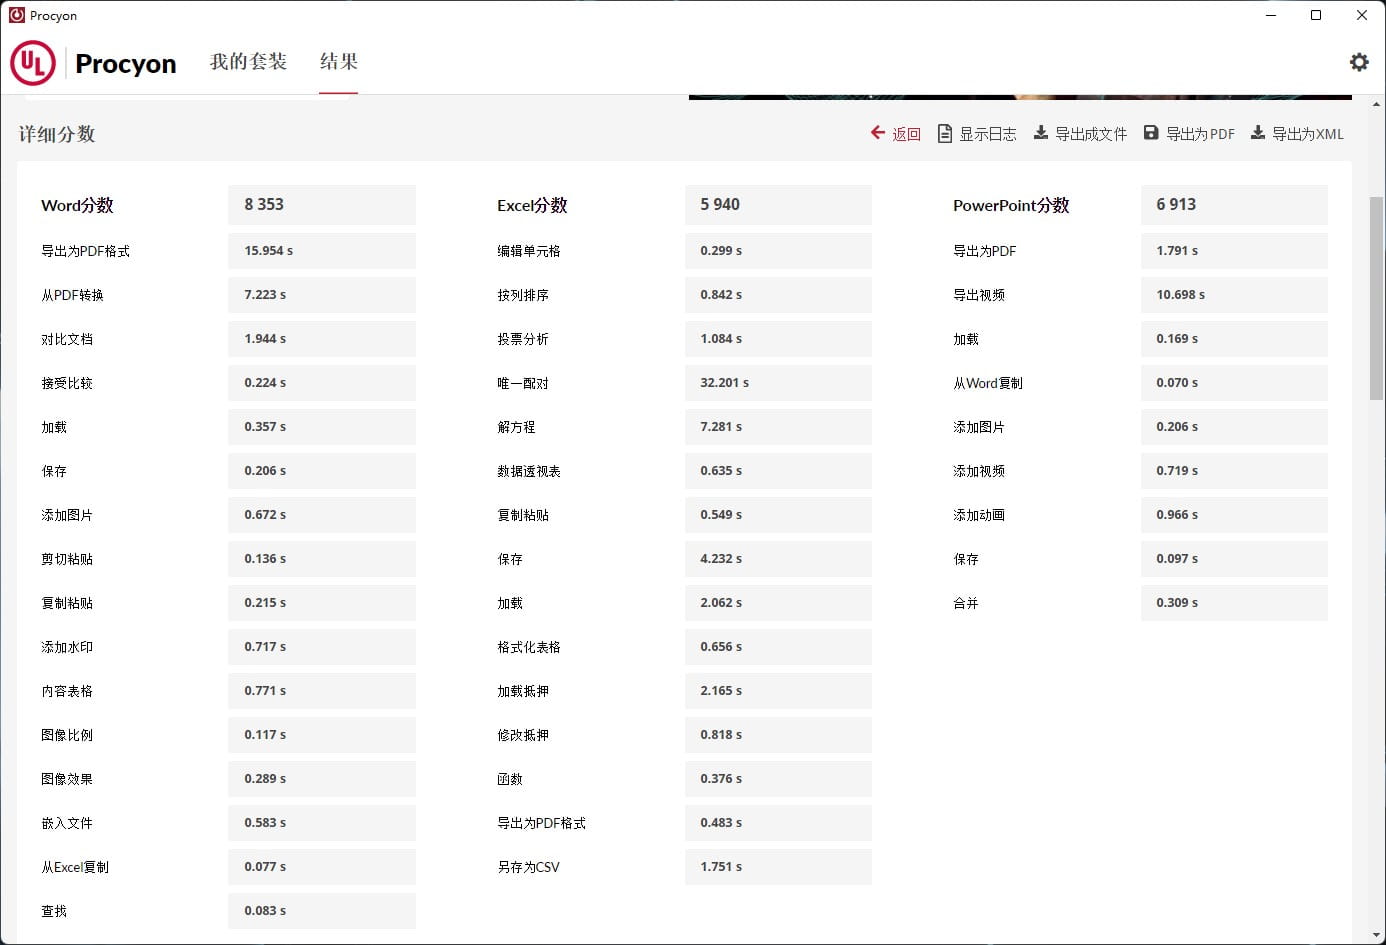Click the vertical scrollbar thumb
The height and width of the screenshot is (945, 1386).
tap(1376, 298)
